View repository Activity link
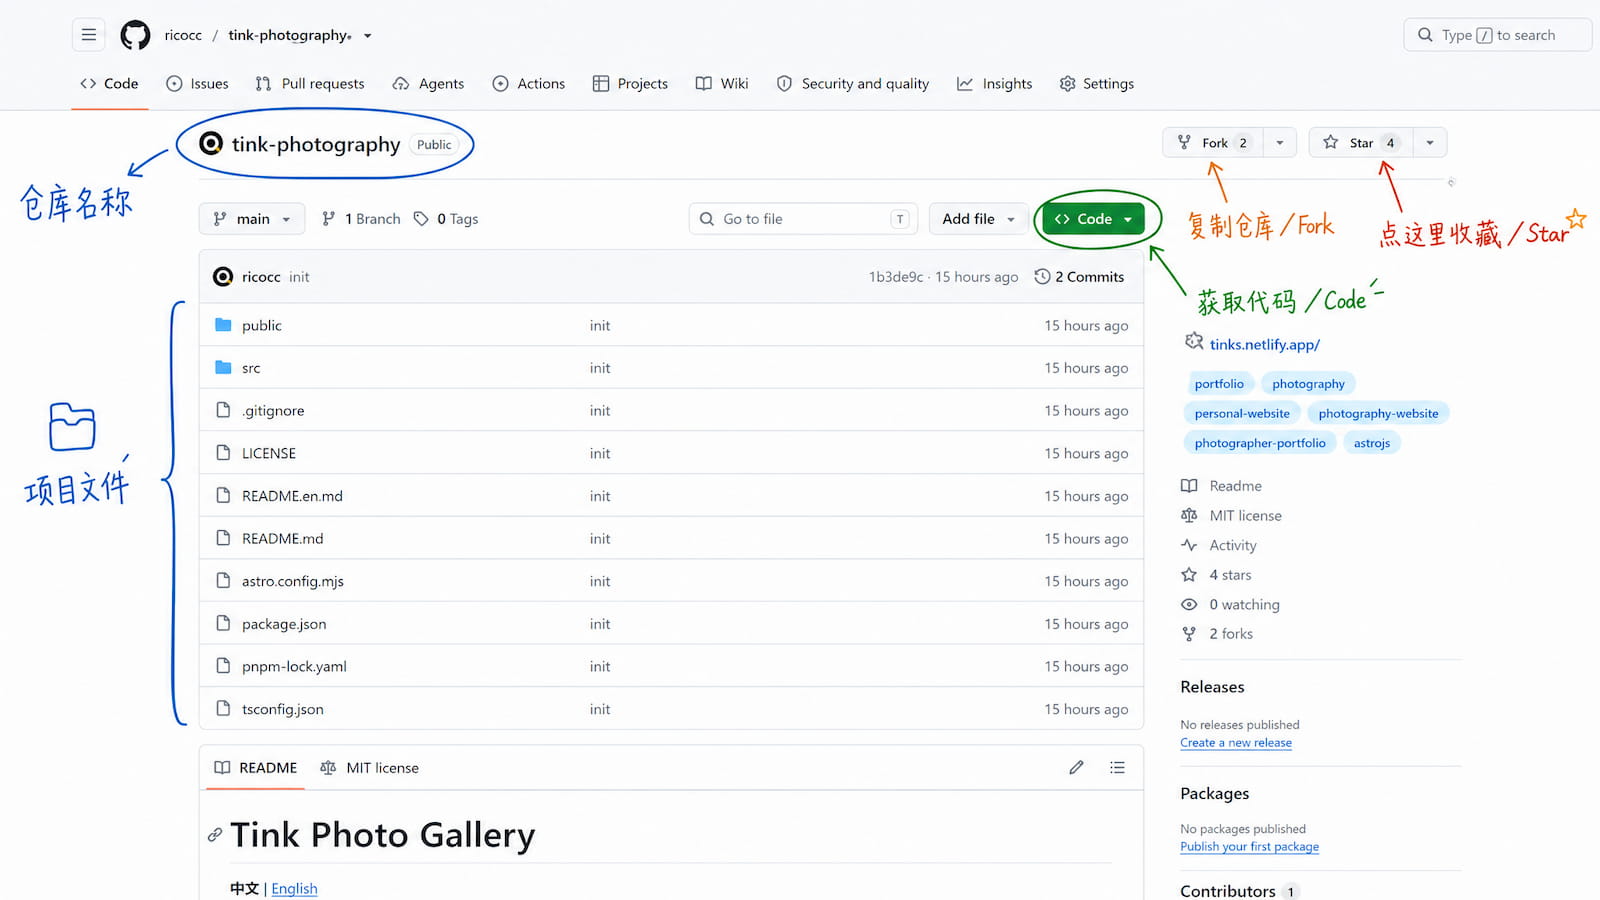This screenshot has height=900, width=1600. click(1219, 546)
